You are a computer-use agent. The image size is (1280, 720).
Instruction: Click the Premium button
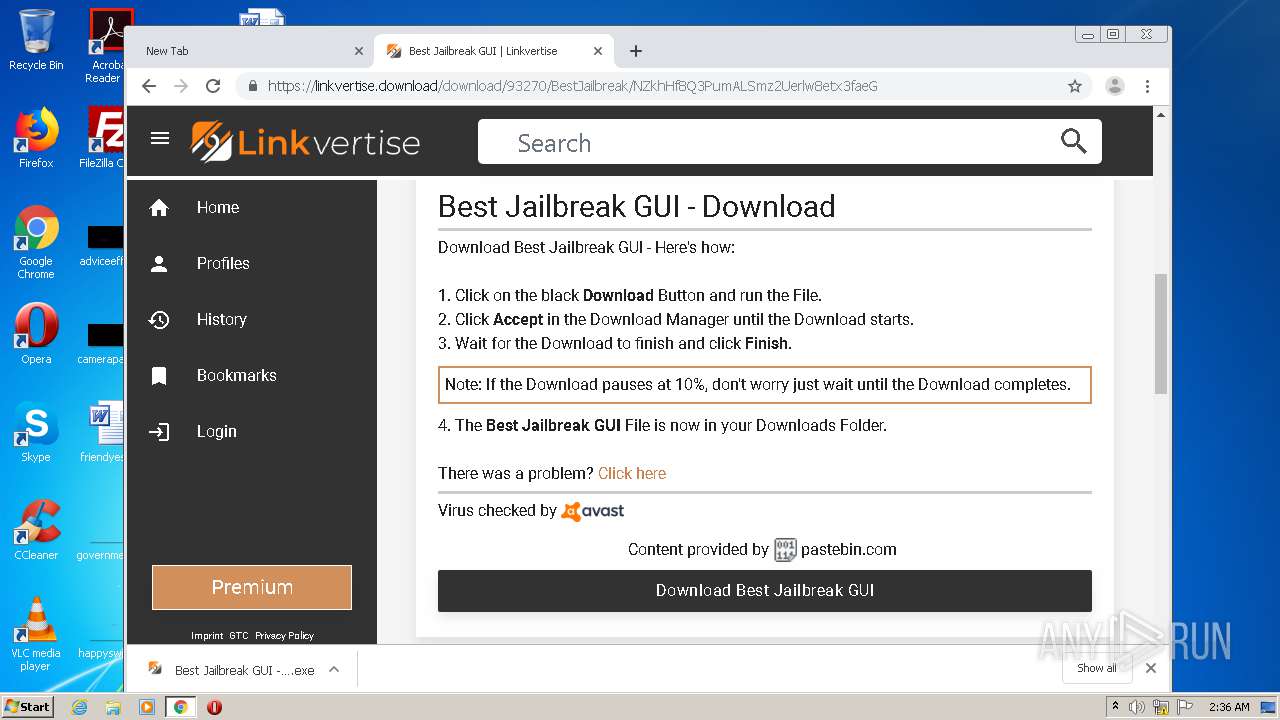click(252, 587)
